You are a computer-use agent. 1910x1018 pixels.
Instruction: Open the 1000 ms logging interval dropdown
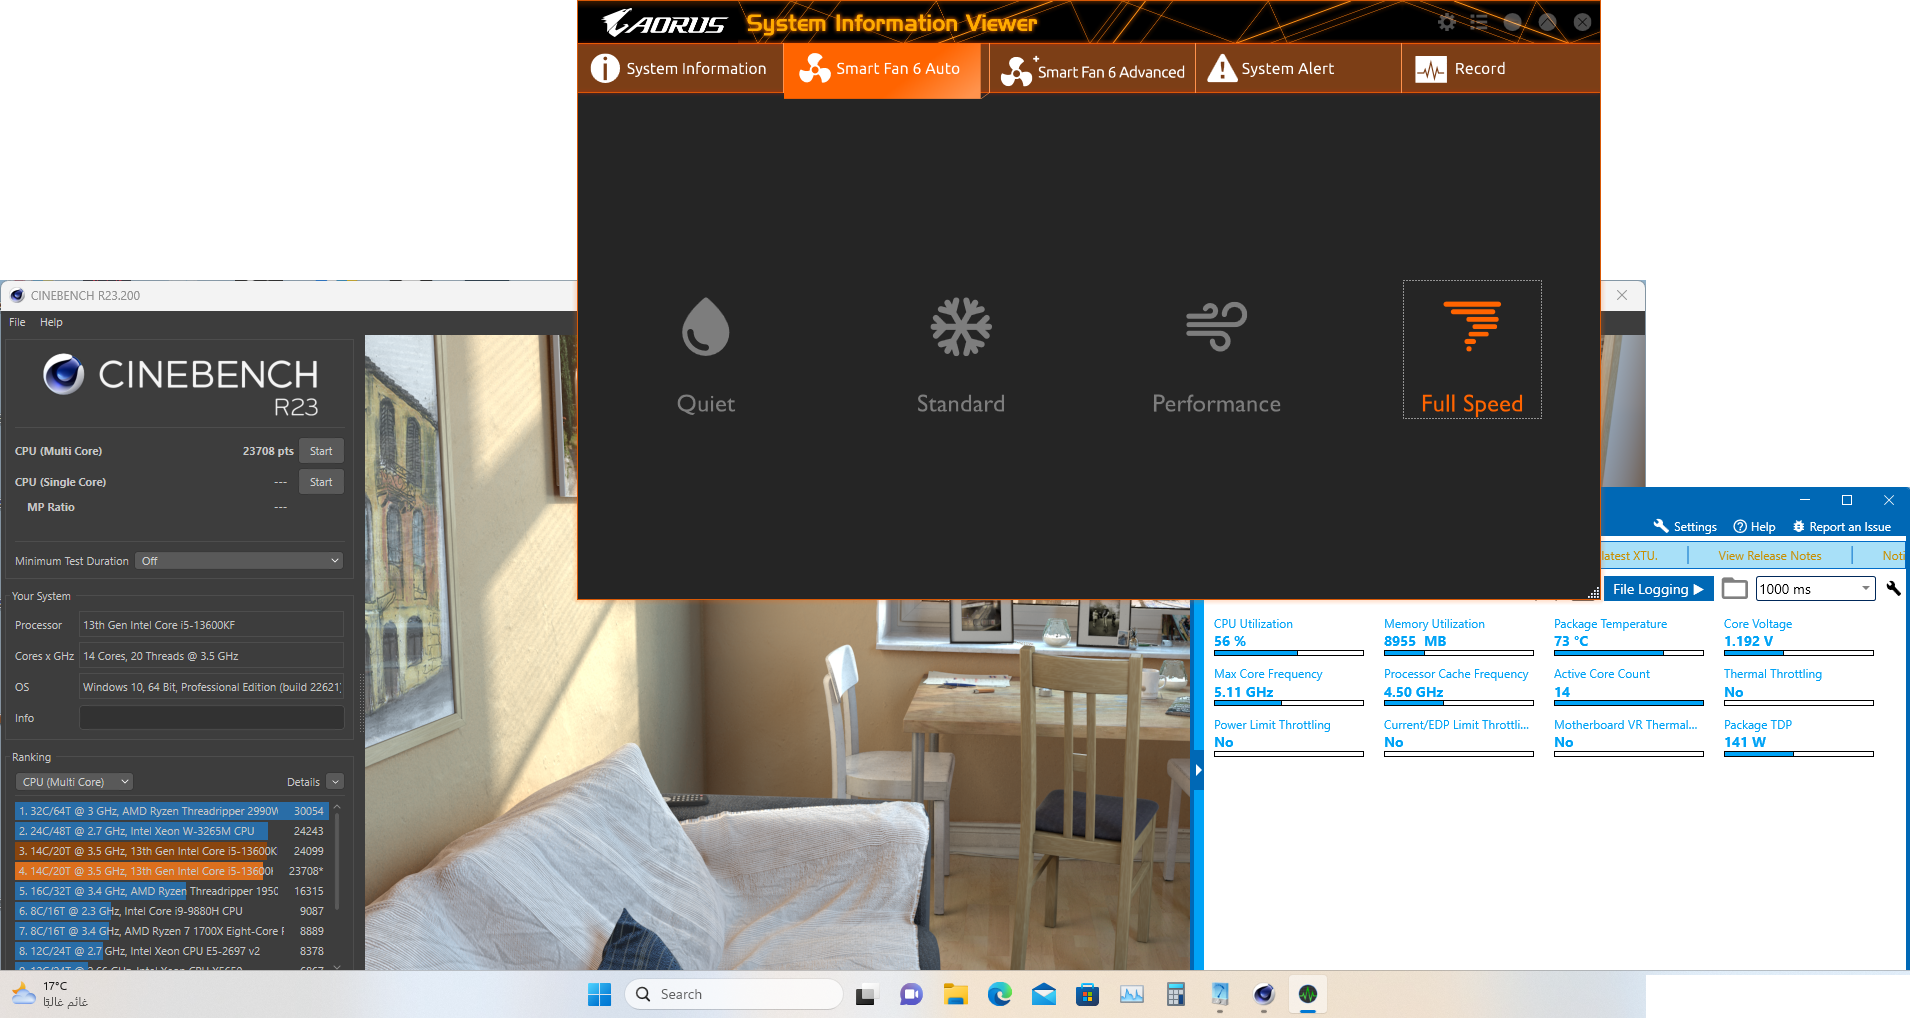[x=1815, y=589]
